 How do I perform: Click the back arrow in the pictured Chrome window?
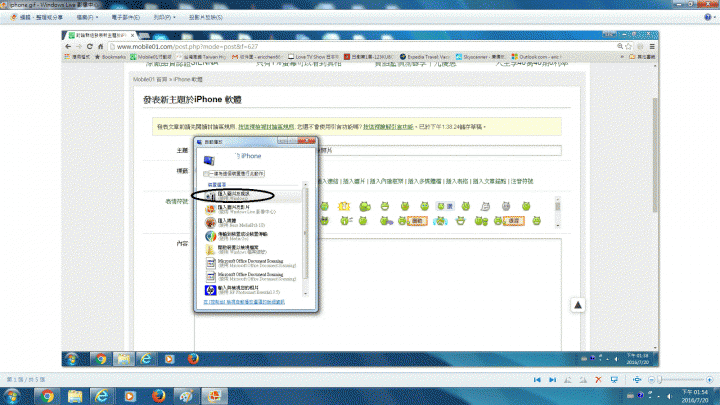(x=68, y=46)
